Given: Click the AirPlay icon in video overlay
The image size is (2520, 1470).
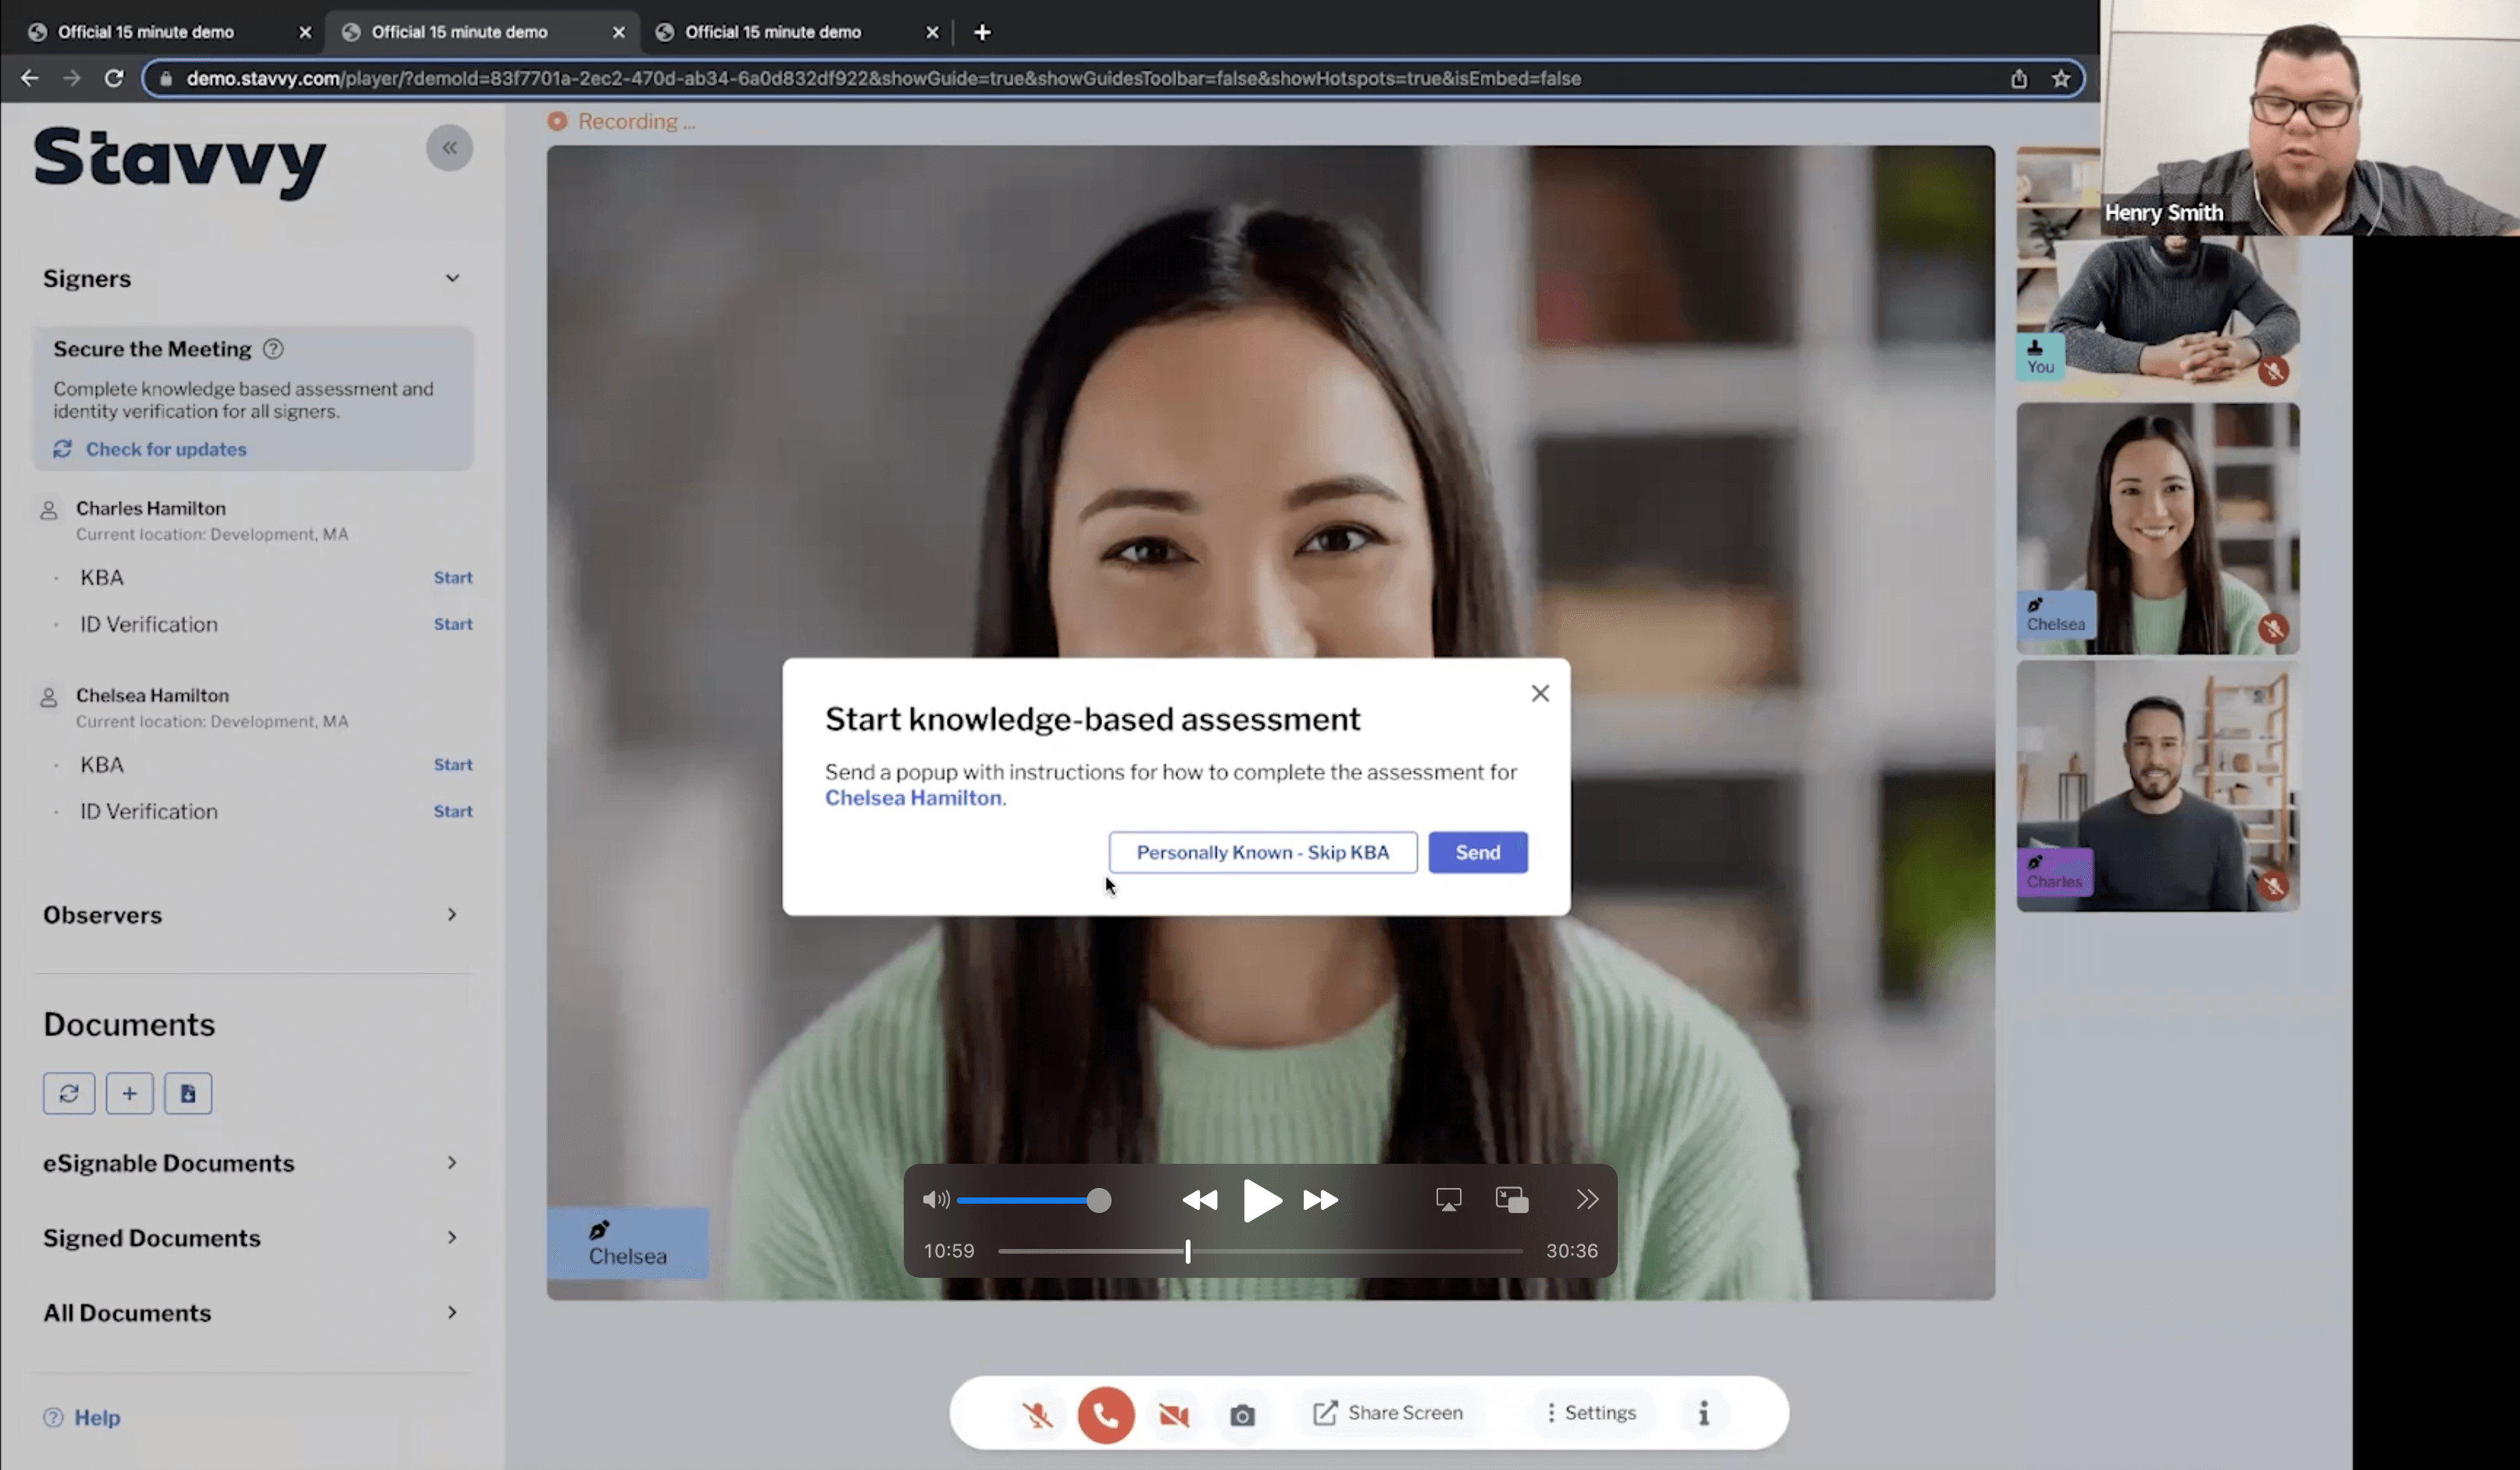Looking at the screenshot, I should coord(1448,1199).
